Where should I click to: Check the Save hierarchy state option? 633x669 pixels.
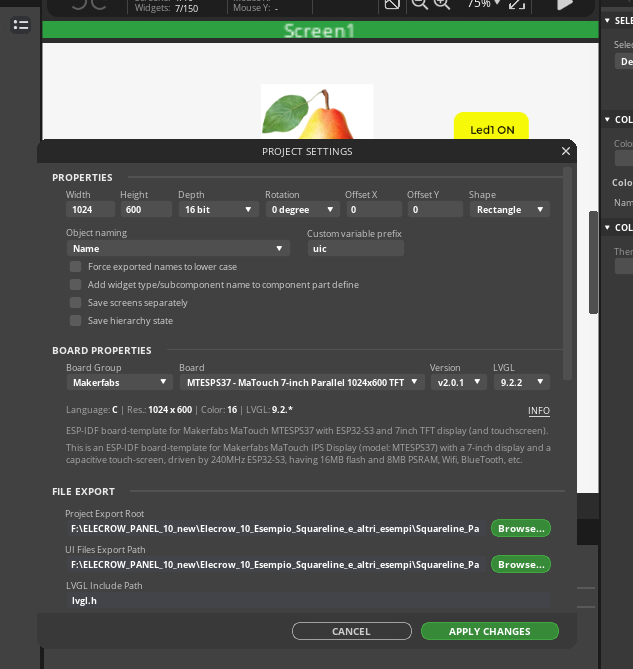tap(75, 321)
